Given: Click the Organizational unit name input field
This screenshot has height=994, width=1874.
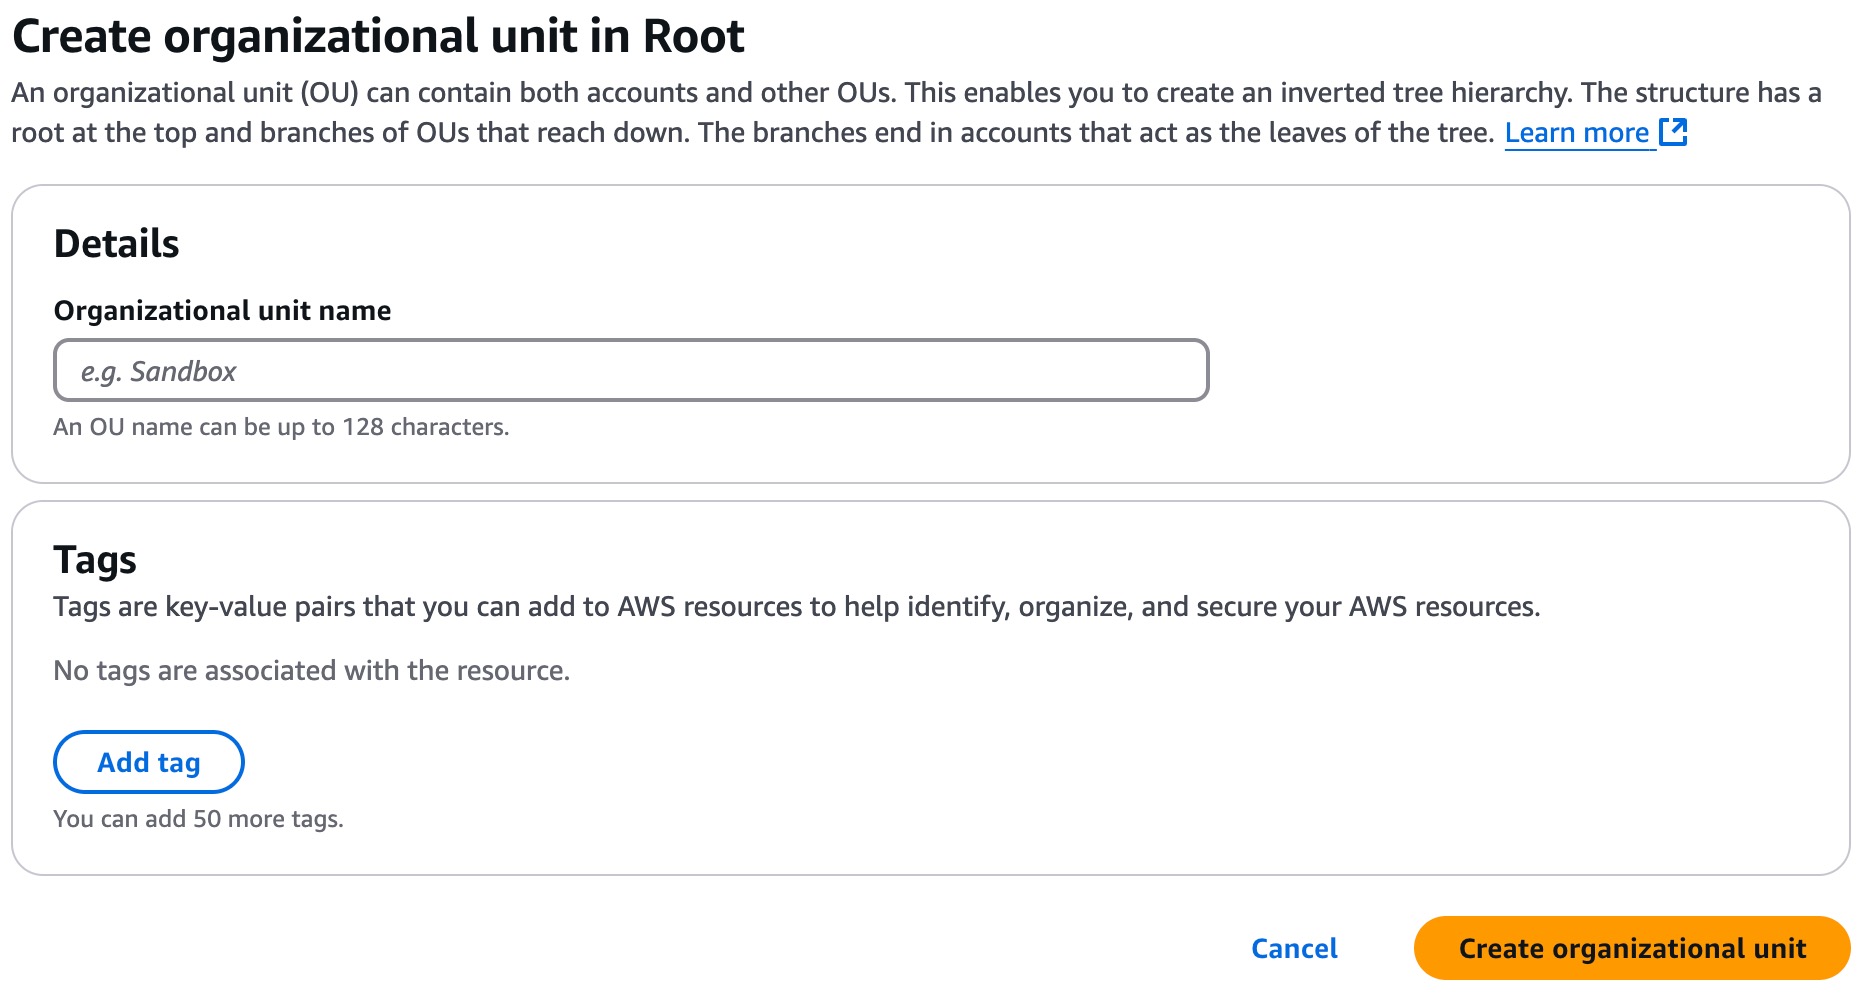Looking at the screenshot, I should click(x=631, y=370).
